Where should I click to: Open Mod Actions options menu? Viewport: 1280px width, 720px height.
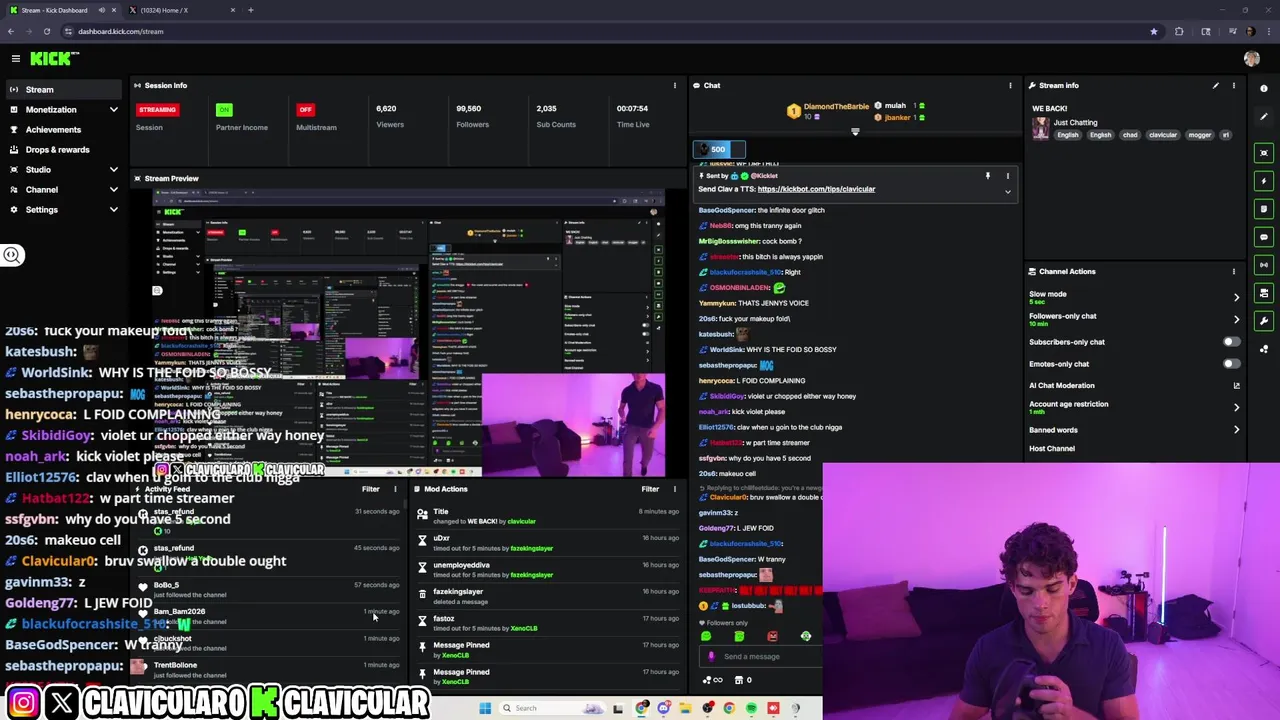675,489
